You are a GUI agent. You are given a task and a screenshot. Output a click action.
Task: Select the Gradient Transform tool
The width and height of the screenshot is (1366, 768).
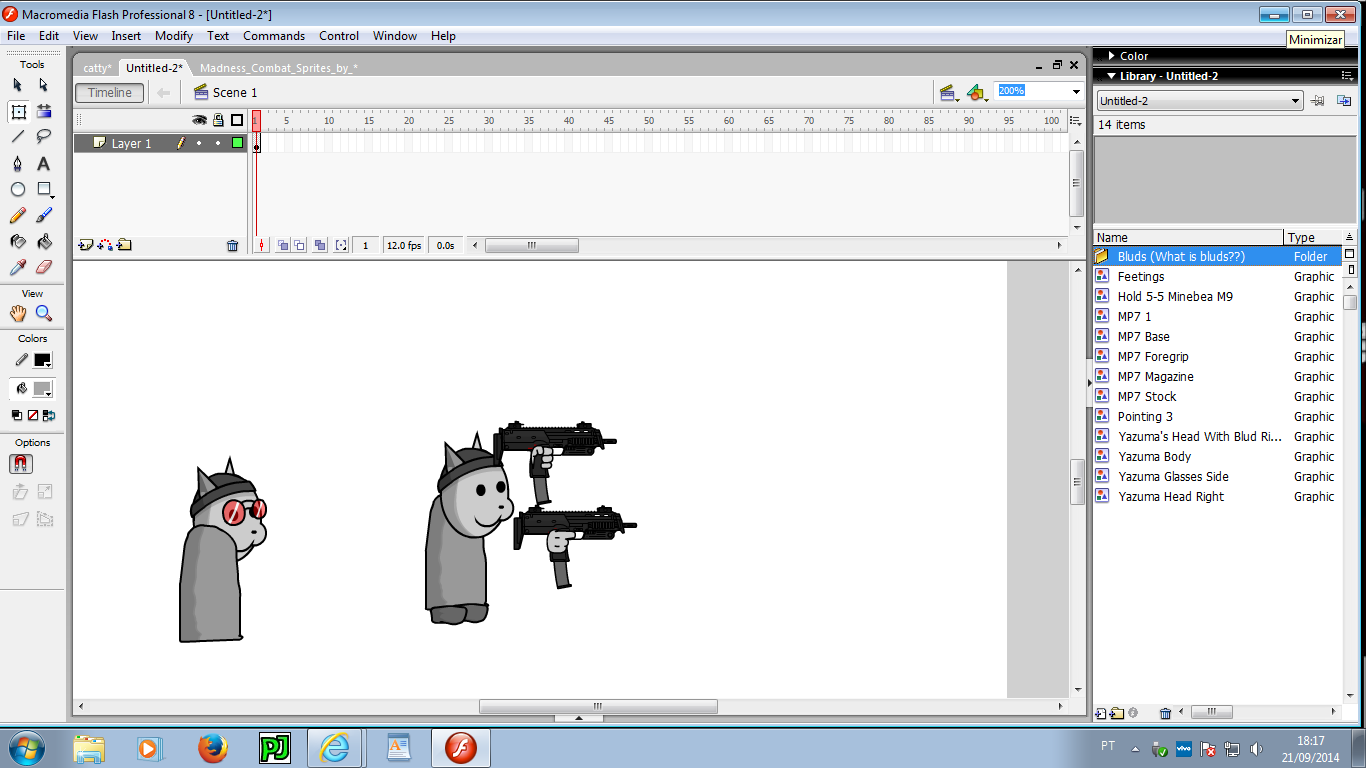[44, 111]
